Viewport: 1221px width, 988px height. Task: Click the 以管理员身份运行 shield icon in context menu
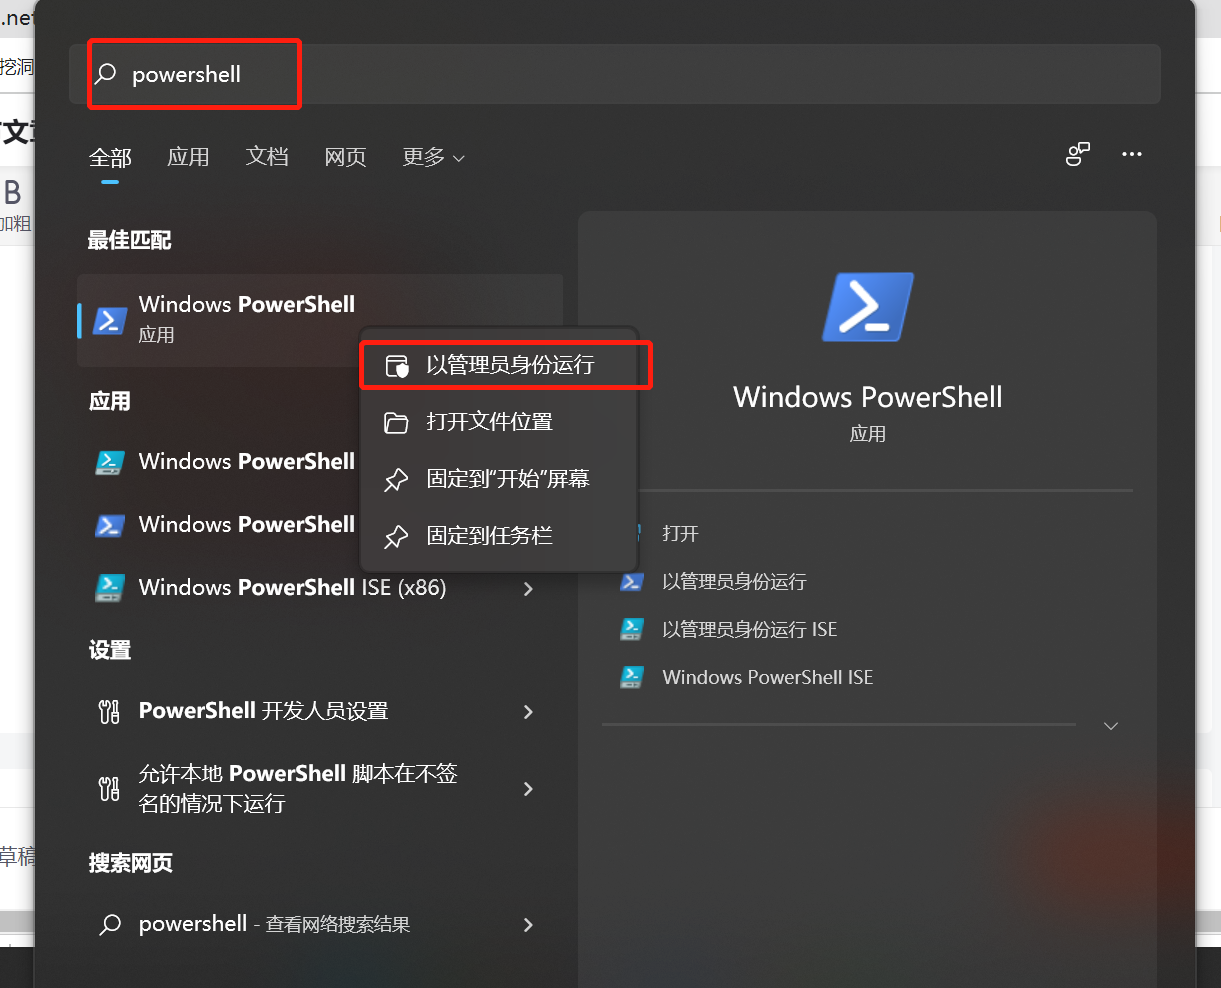click(x=397, y=364)
